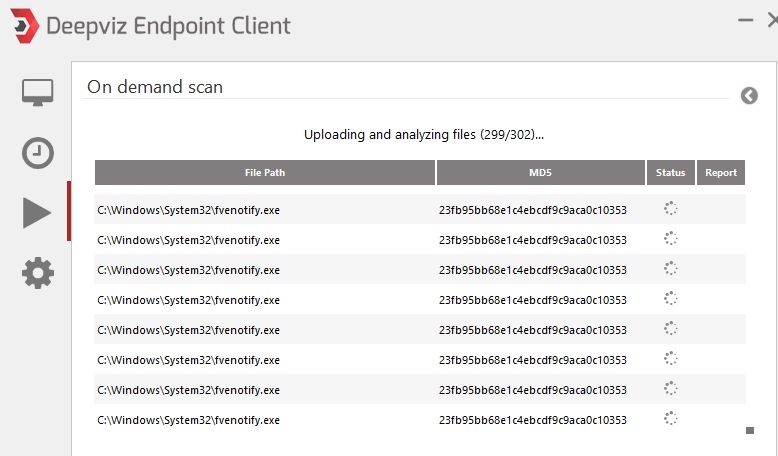Click the red Deepviz logo icon
Viewport: 778px width, 456px height.
point(21,24)
